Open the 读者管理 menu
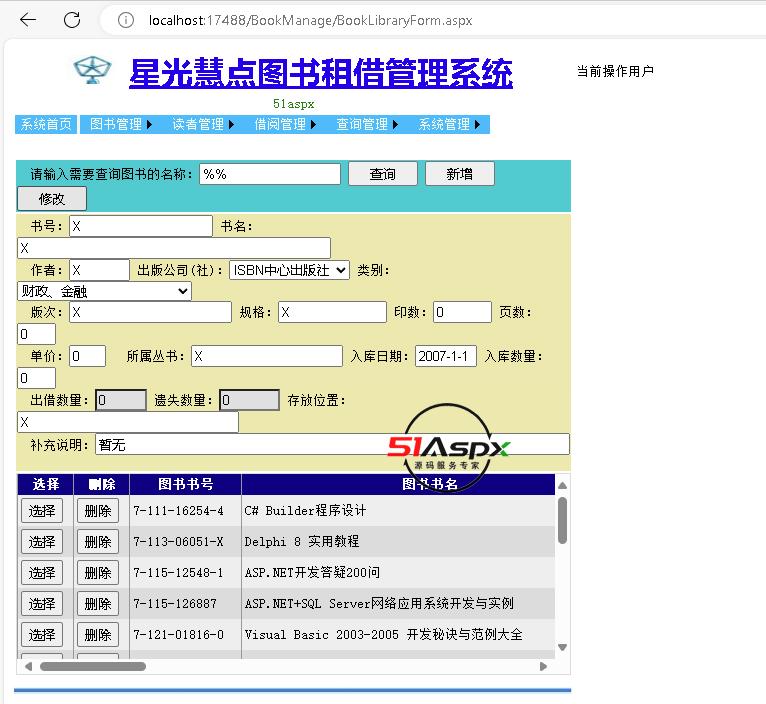This screenshot has width=766, height=704. point(203,124)
